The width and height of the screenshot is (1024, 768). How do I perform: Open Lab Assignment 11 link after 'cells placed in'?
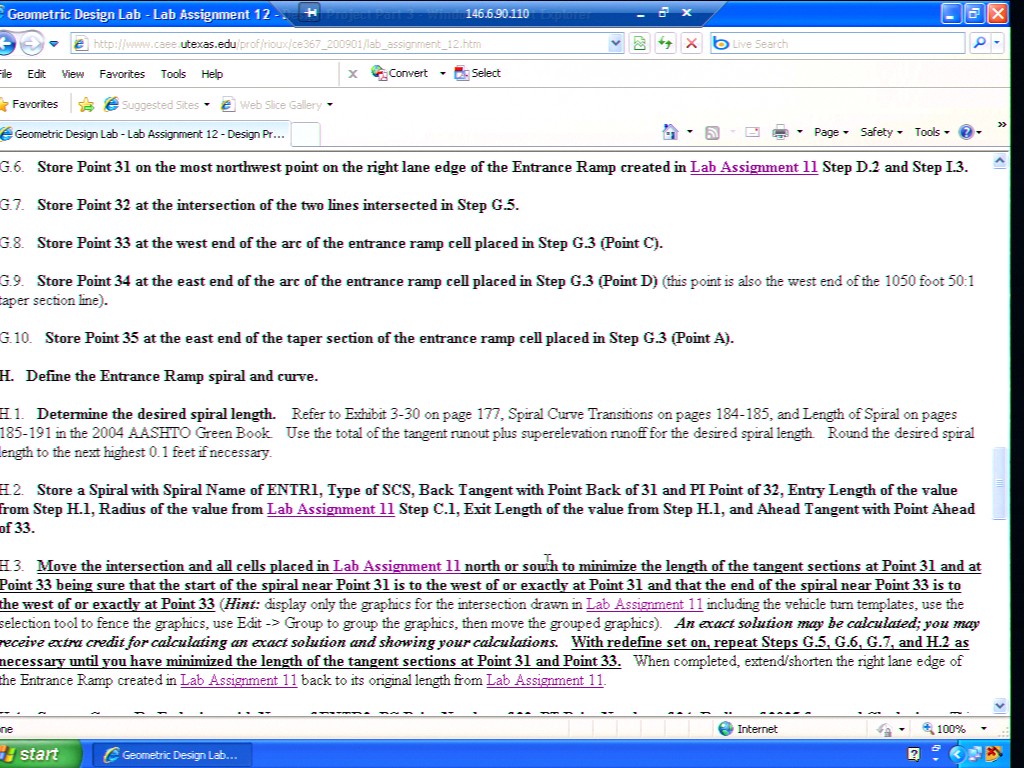[x=396, y=566]
